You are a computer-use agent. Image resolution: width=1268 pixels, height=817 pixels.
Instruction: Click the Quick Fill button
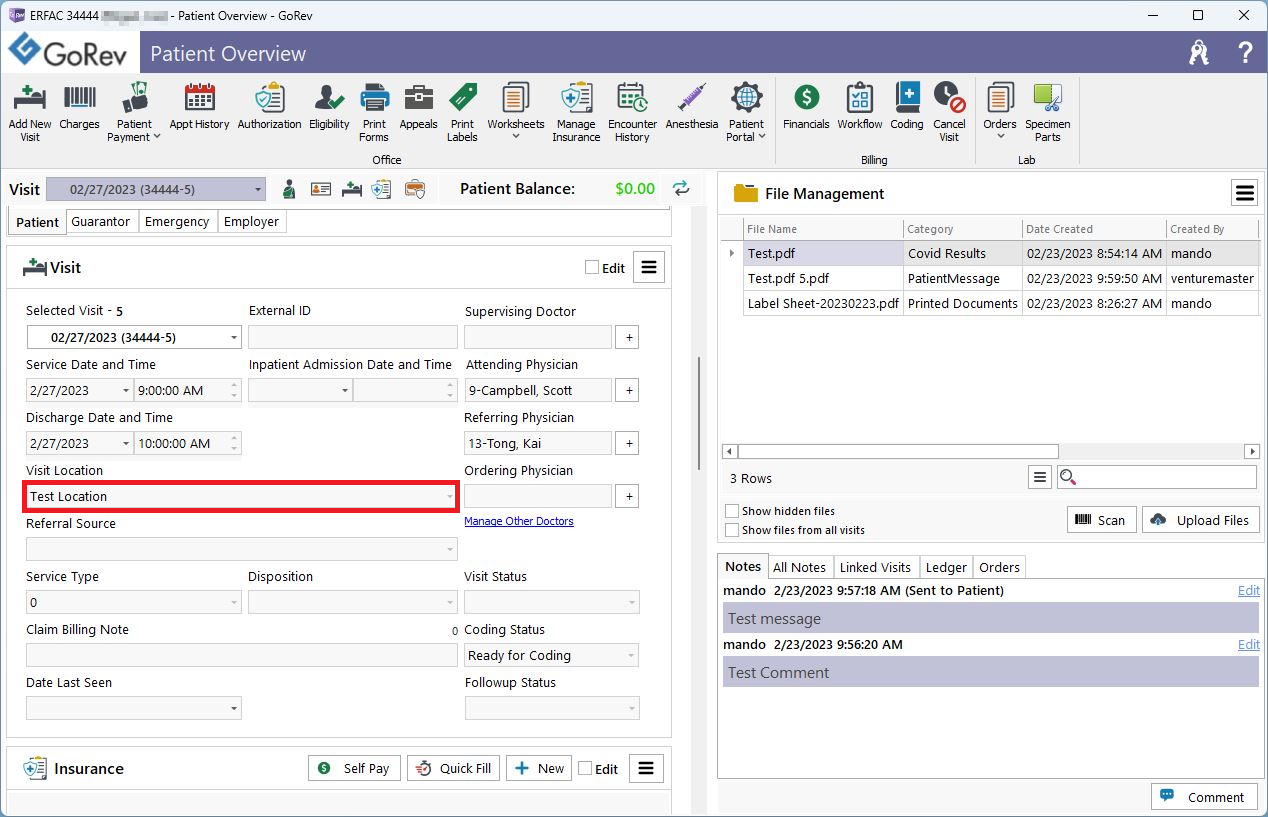click(x=453, y=768)
